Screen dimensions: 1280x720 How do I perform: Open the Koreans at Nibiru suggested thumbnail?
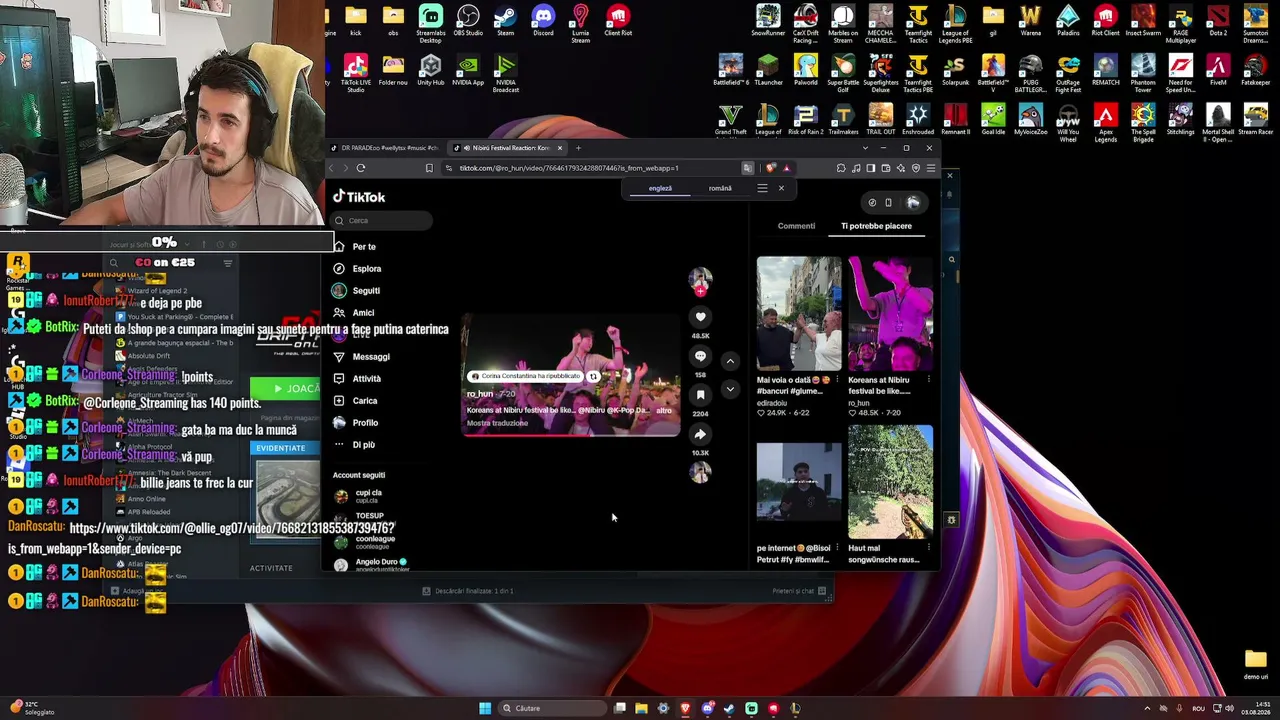tap(890, 314)
